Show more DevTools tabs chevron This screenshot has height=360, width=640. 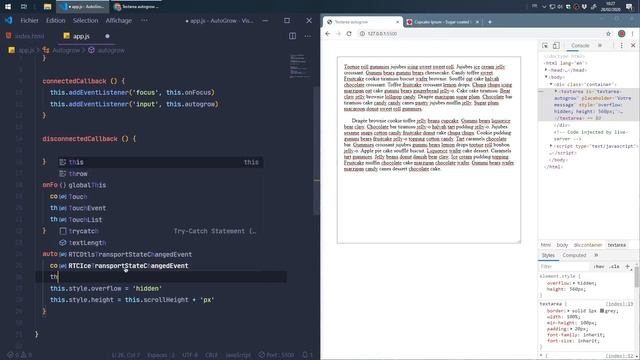click(x=600, y=45)
